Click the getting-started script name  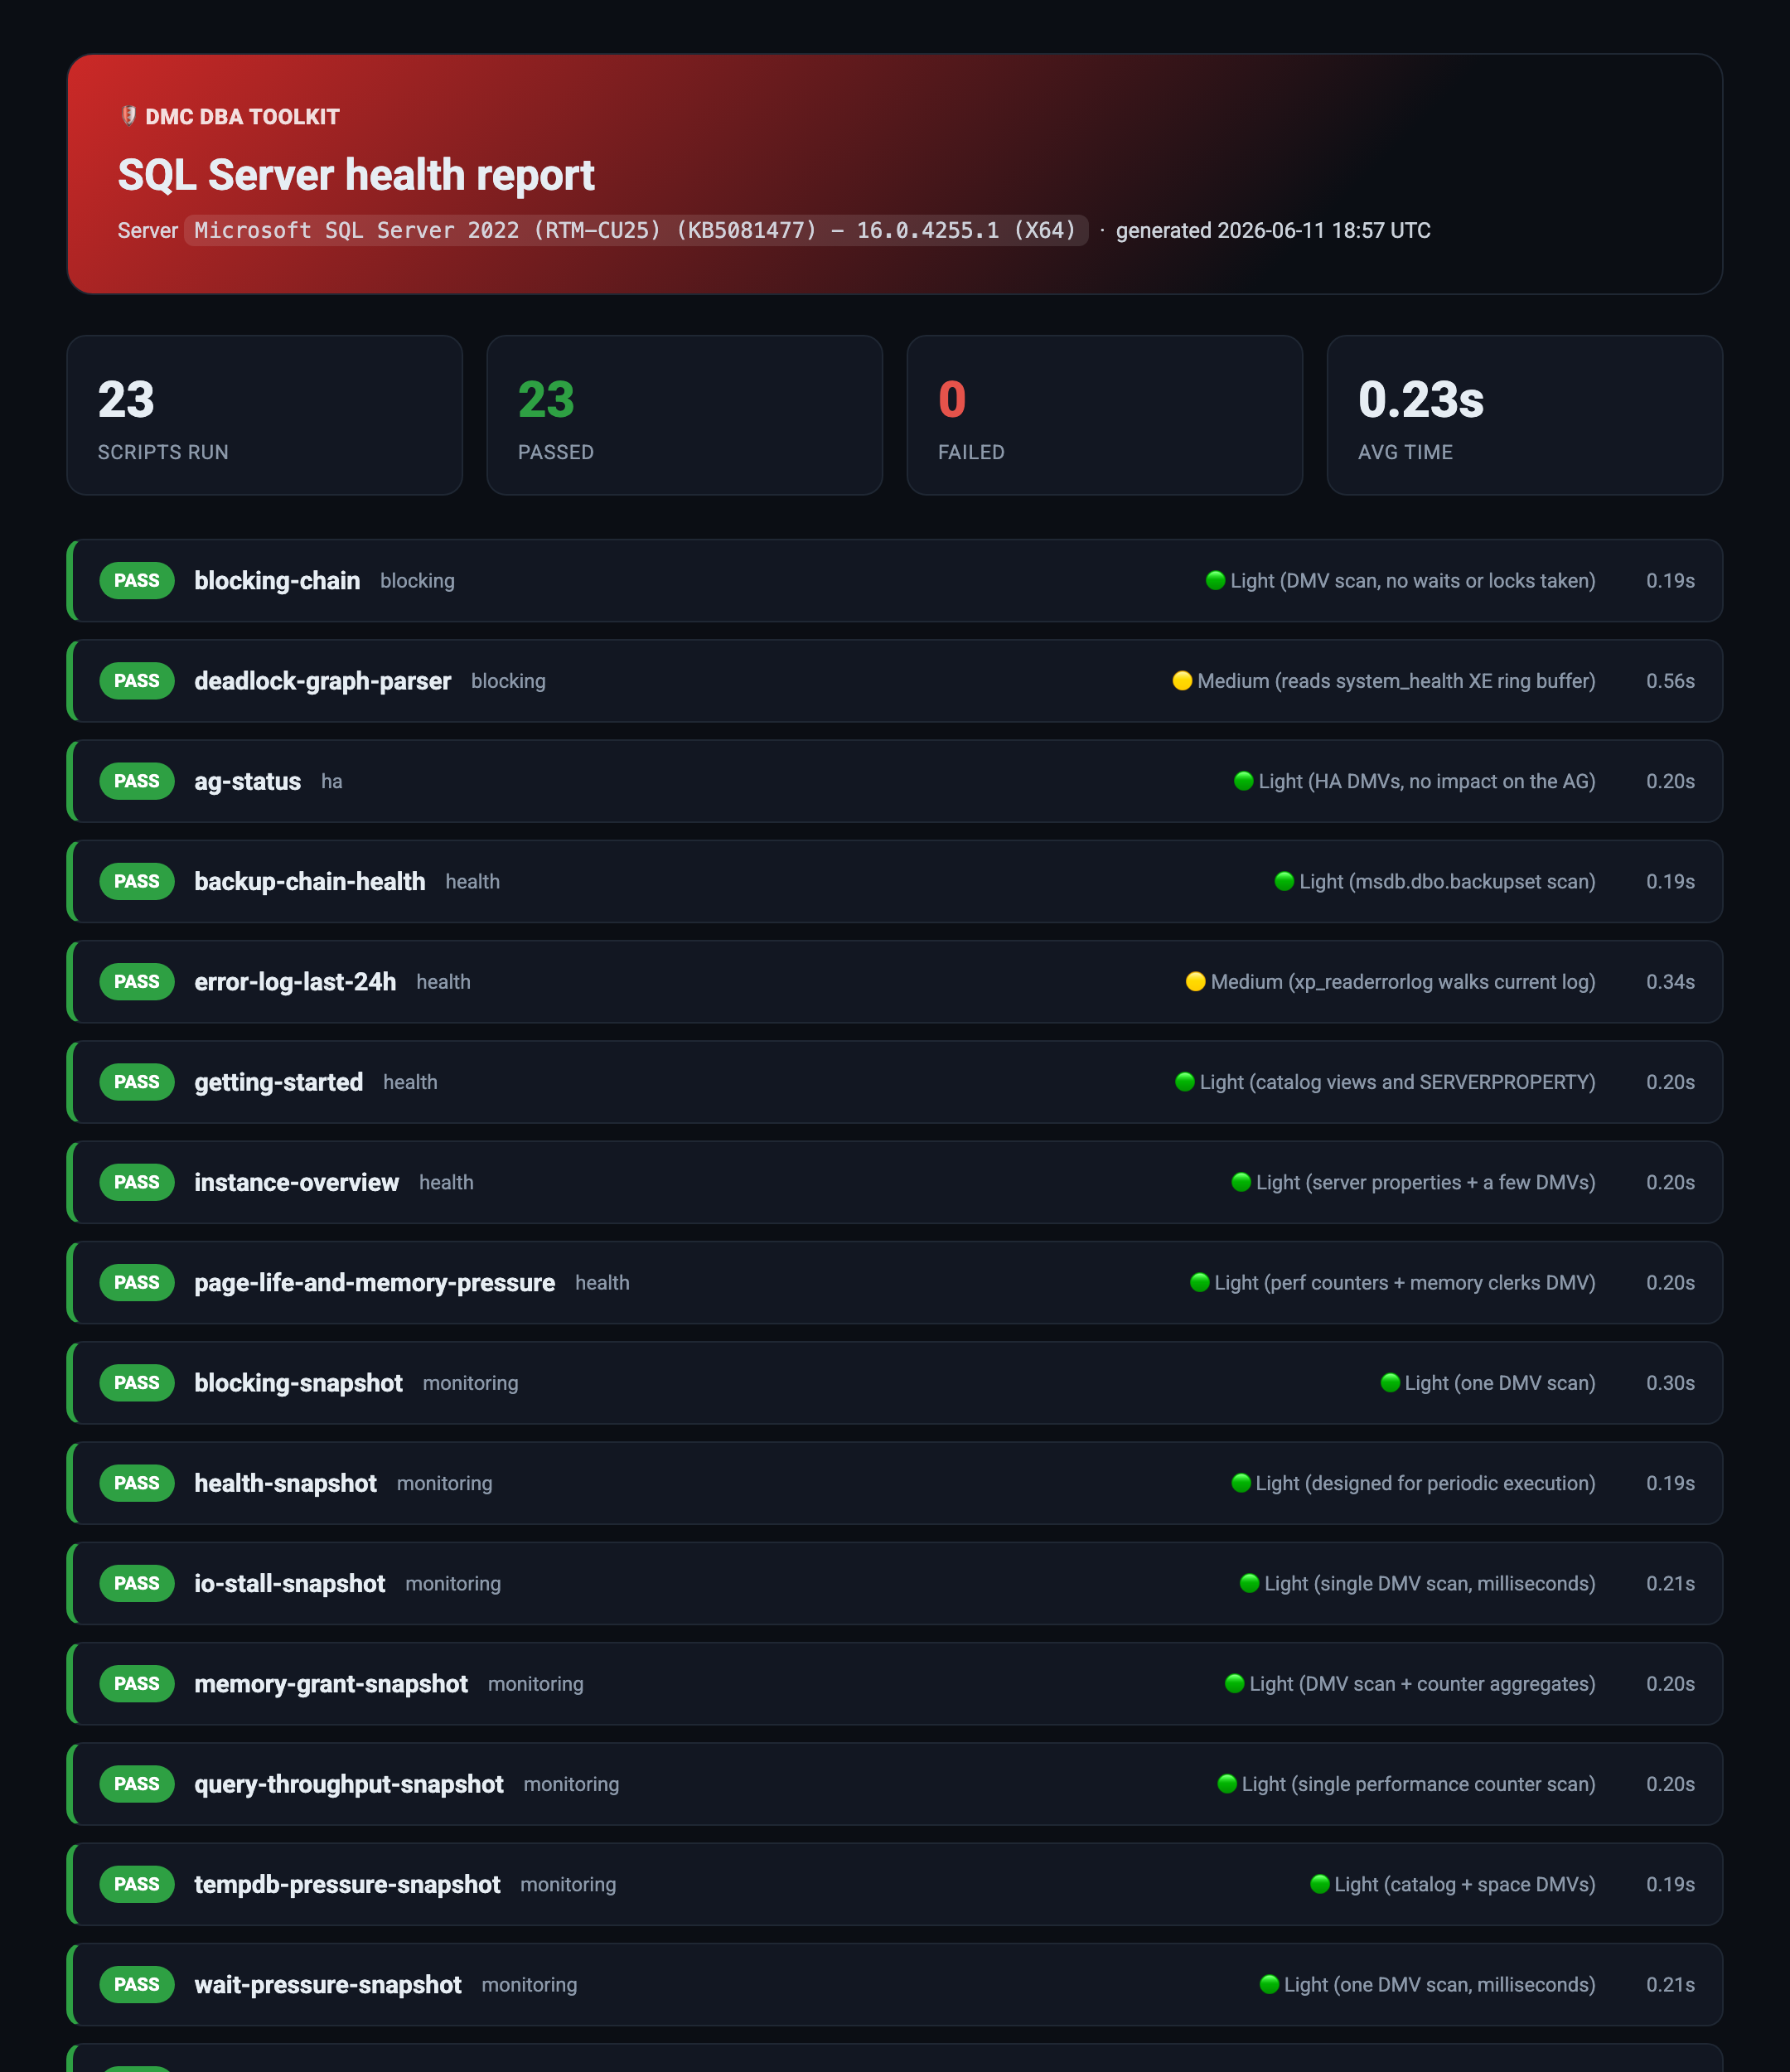[x=279, y=1082]
